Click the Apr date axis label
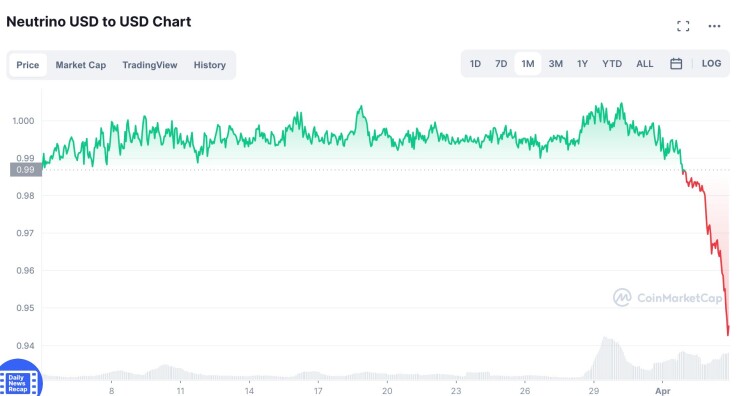This screenshot has height=396, width=741. 663,391
